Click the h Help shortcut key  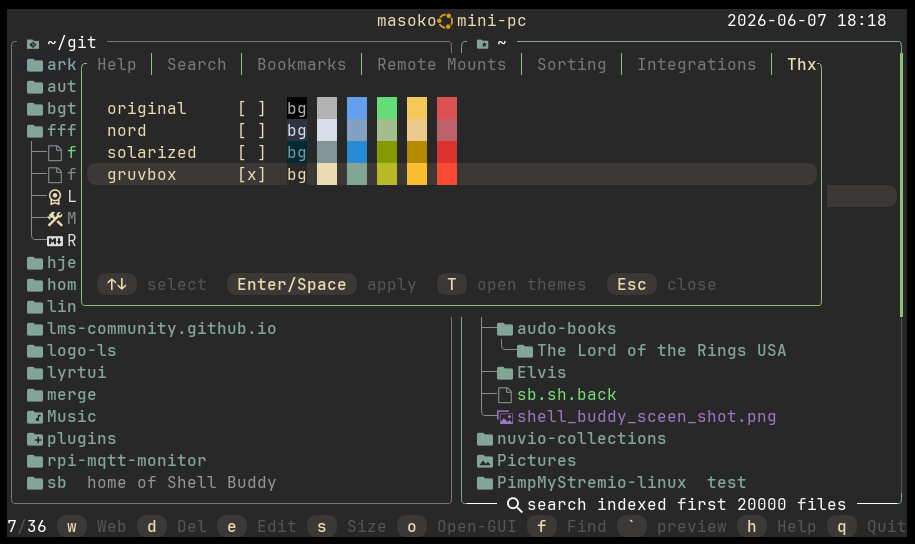(x=752, y=526)
